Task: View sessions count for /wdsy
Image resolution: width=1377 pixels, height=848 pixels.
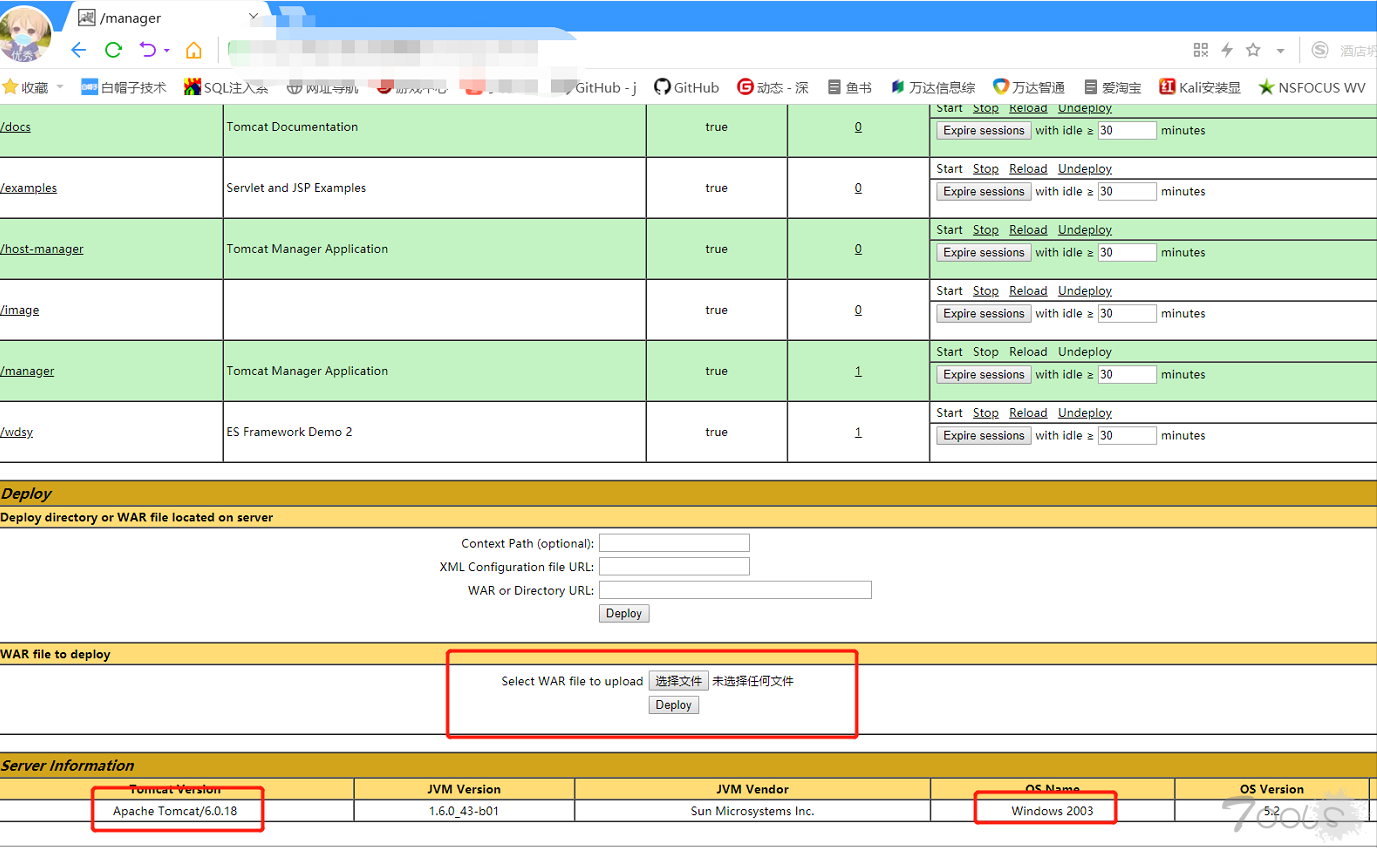Action: (858, 432)
